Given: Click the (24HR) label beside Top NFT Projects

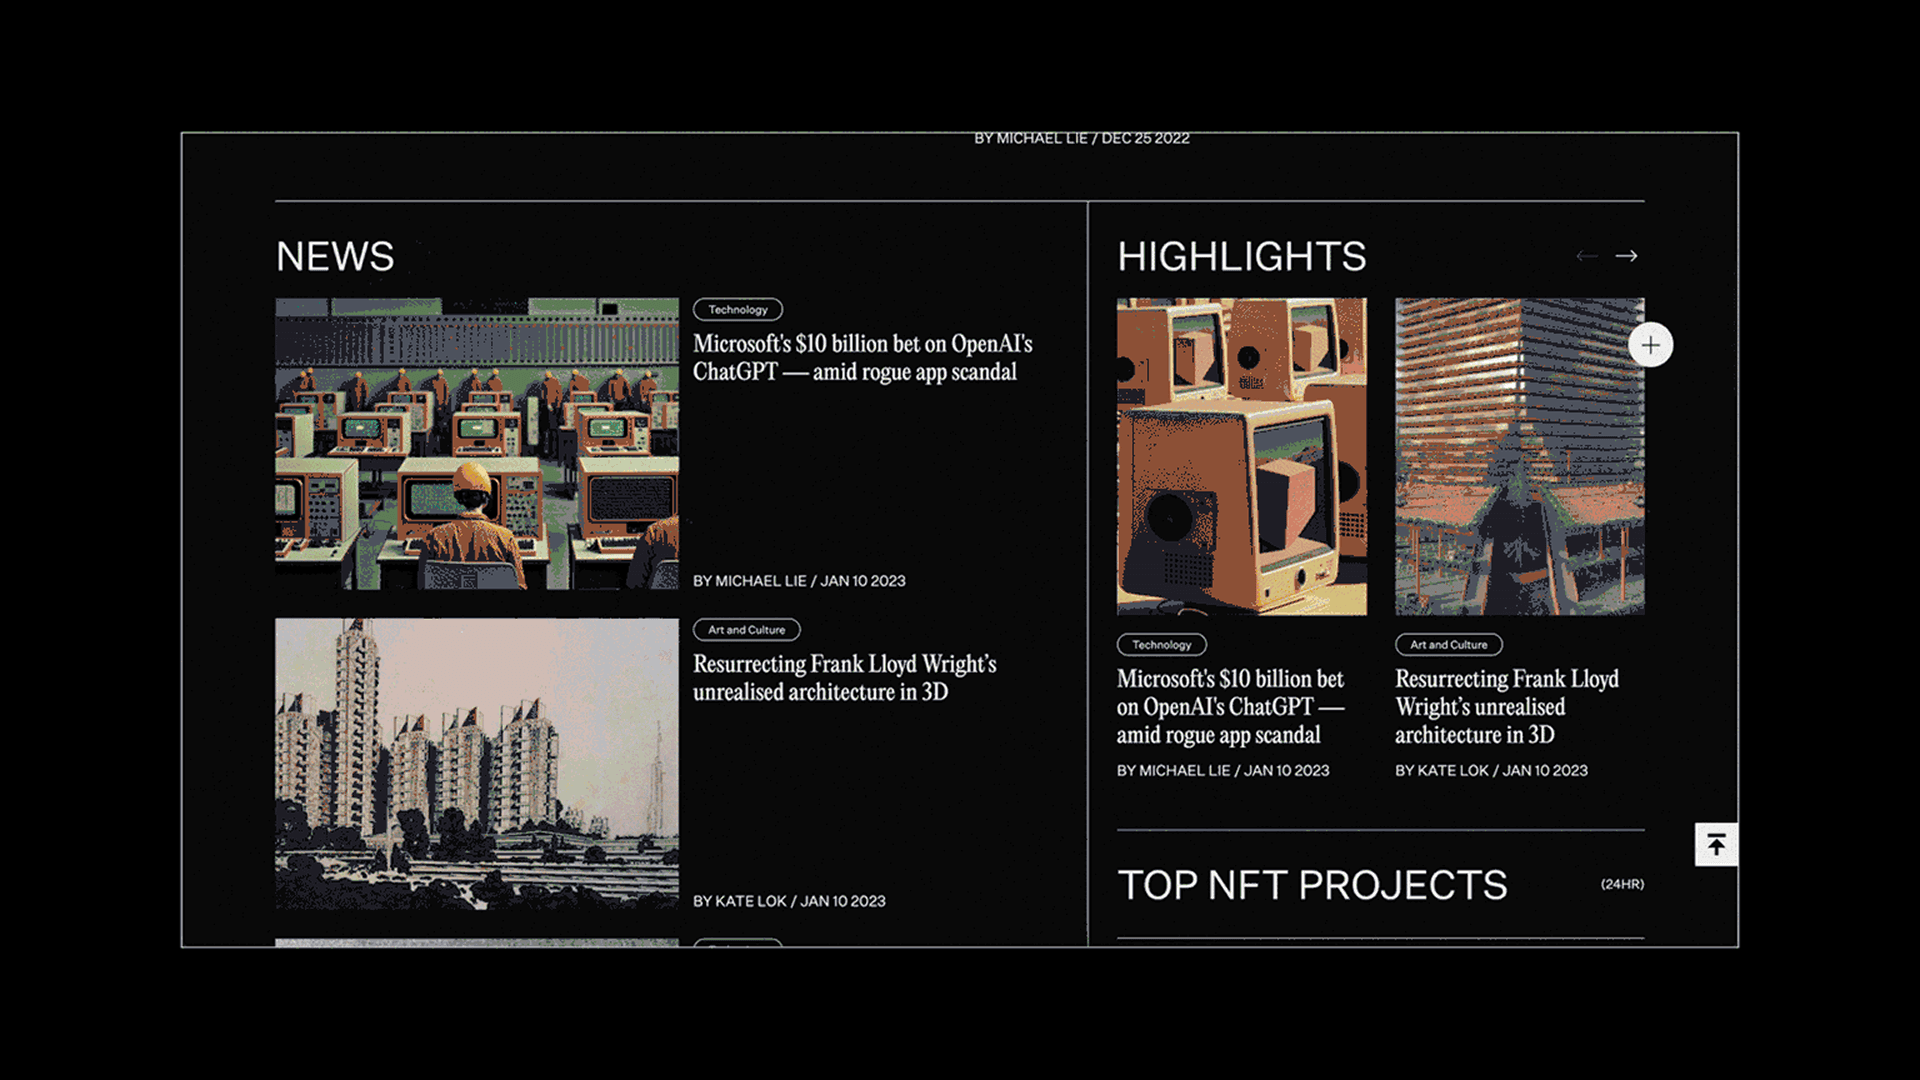Looking at the screenshot, I should [1621, 884].
